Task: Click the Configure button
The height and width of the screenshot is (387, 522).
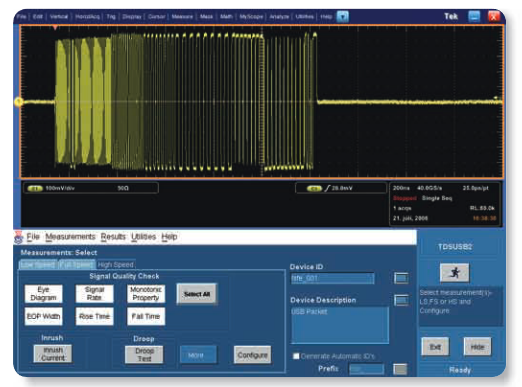Action: pos(252,355)
